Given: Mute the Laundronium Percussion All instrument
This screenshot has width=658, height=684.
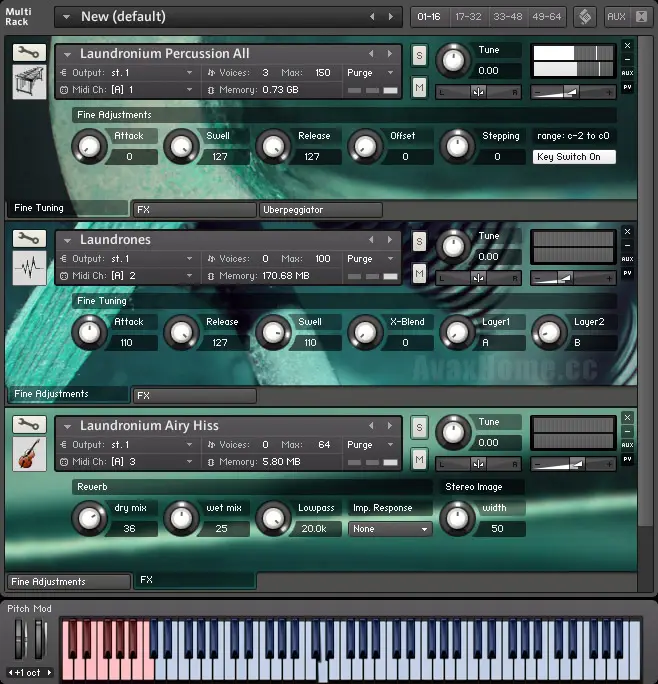Looking at the screenshot, I should coord(419,88).
